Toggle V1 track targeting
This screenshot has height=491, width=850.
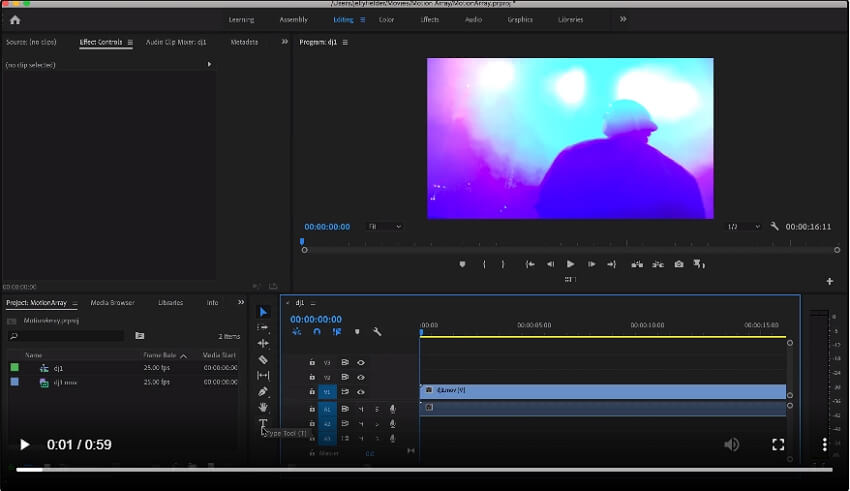[327, 392]
